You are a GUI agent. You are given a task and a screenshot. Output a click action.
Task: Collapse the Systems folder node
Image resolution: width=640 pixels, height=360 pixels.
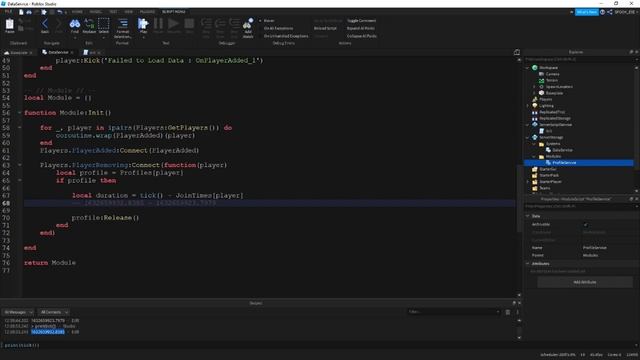(x=534, y=144)
